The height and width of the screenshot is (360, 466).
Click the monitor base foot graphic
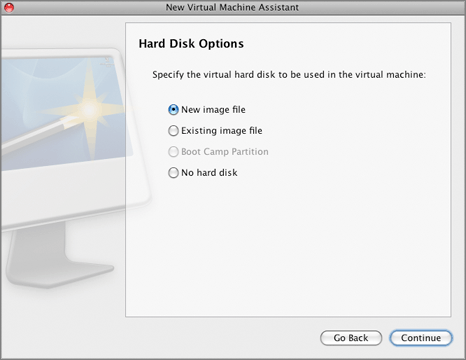coord(60,275)
